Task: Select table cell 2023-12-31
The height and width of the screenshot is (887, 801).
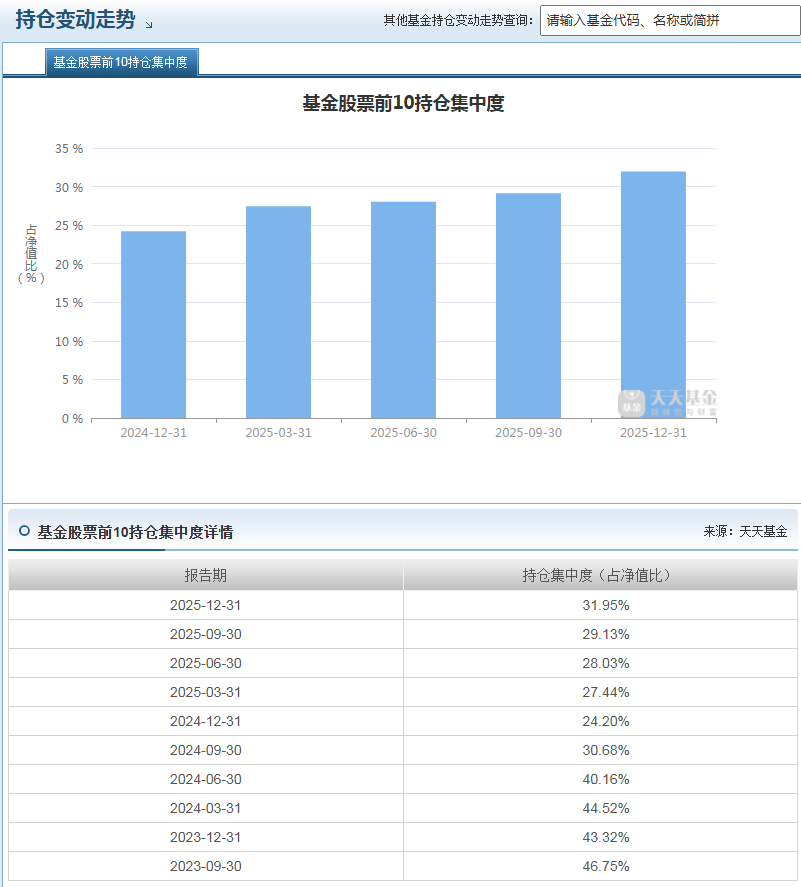Action: coord(206,837)
